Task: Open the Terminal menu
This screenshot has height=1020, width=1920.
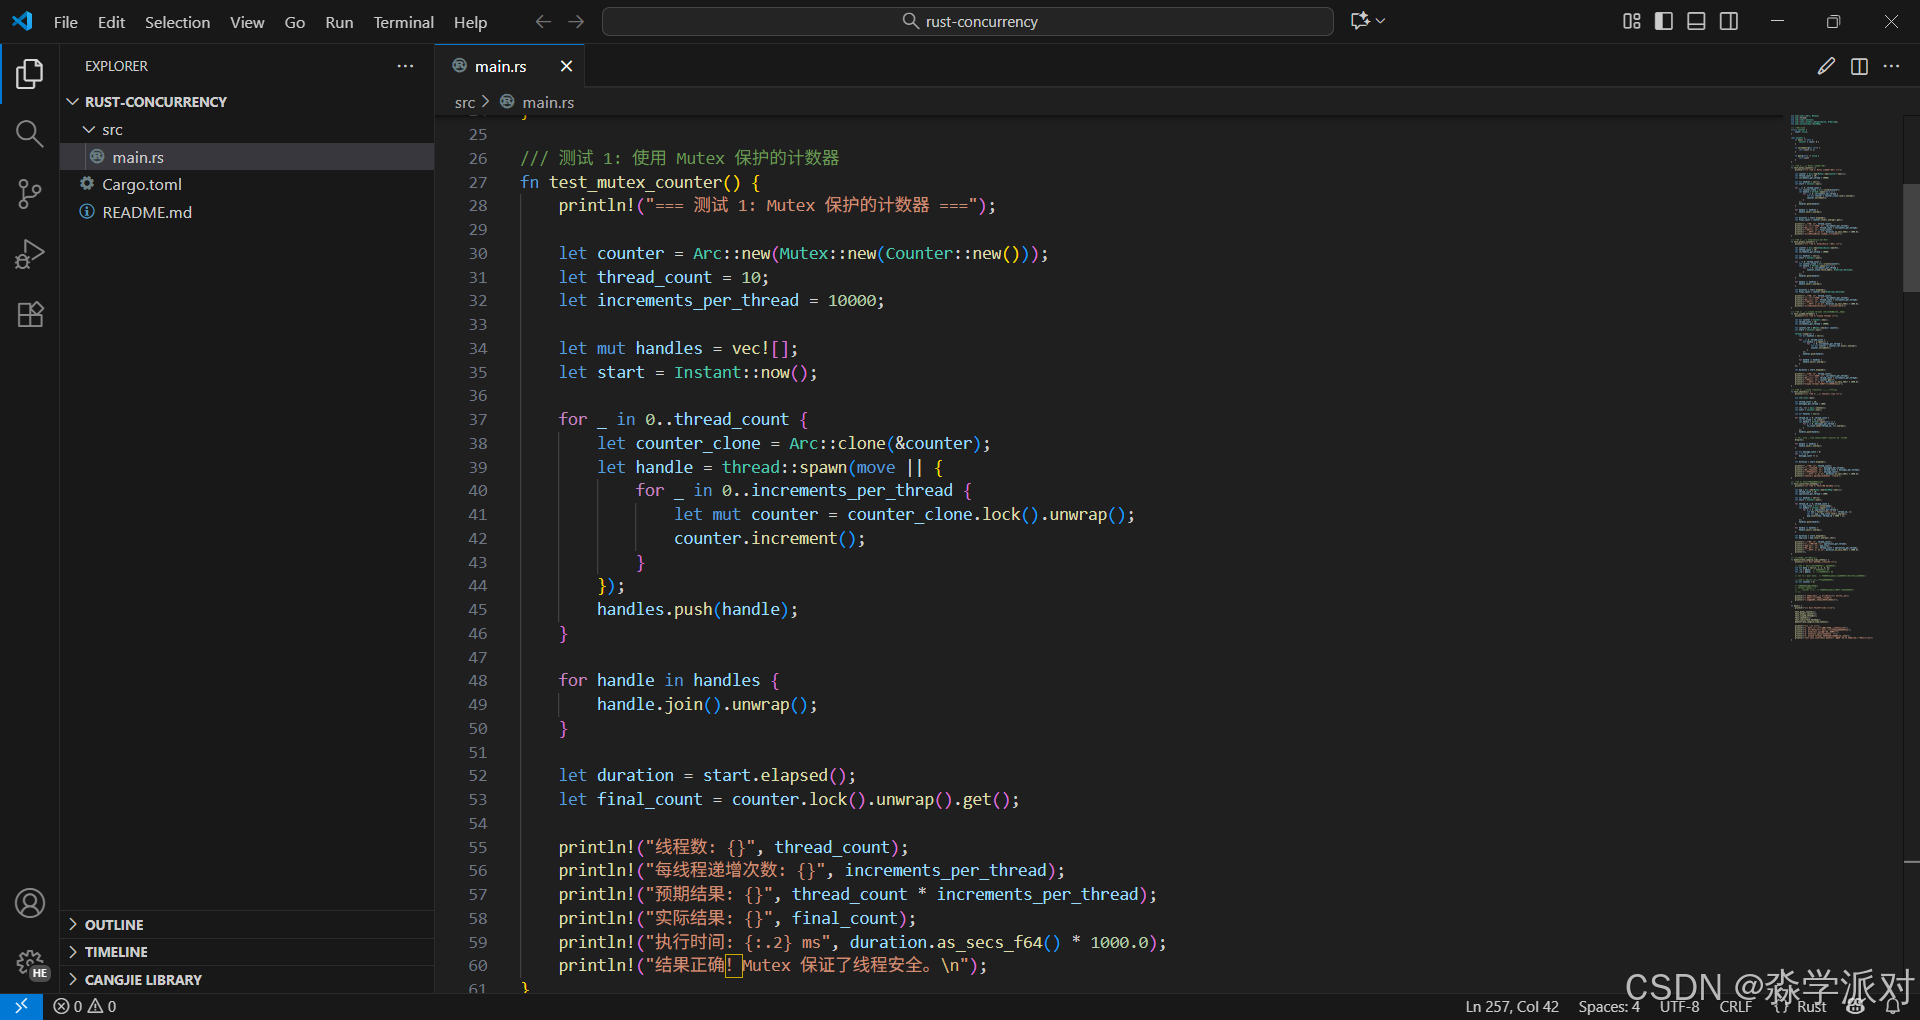Action: [x=403, y=22]
